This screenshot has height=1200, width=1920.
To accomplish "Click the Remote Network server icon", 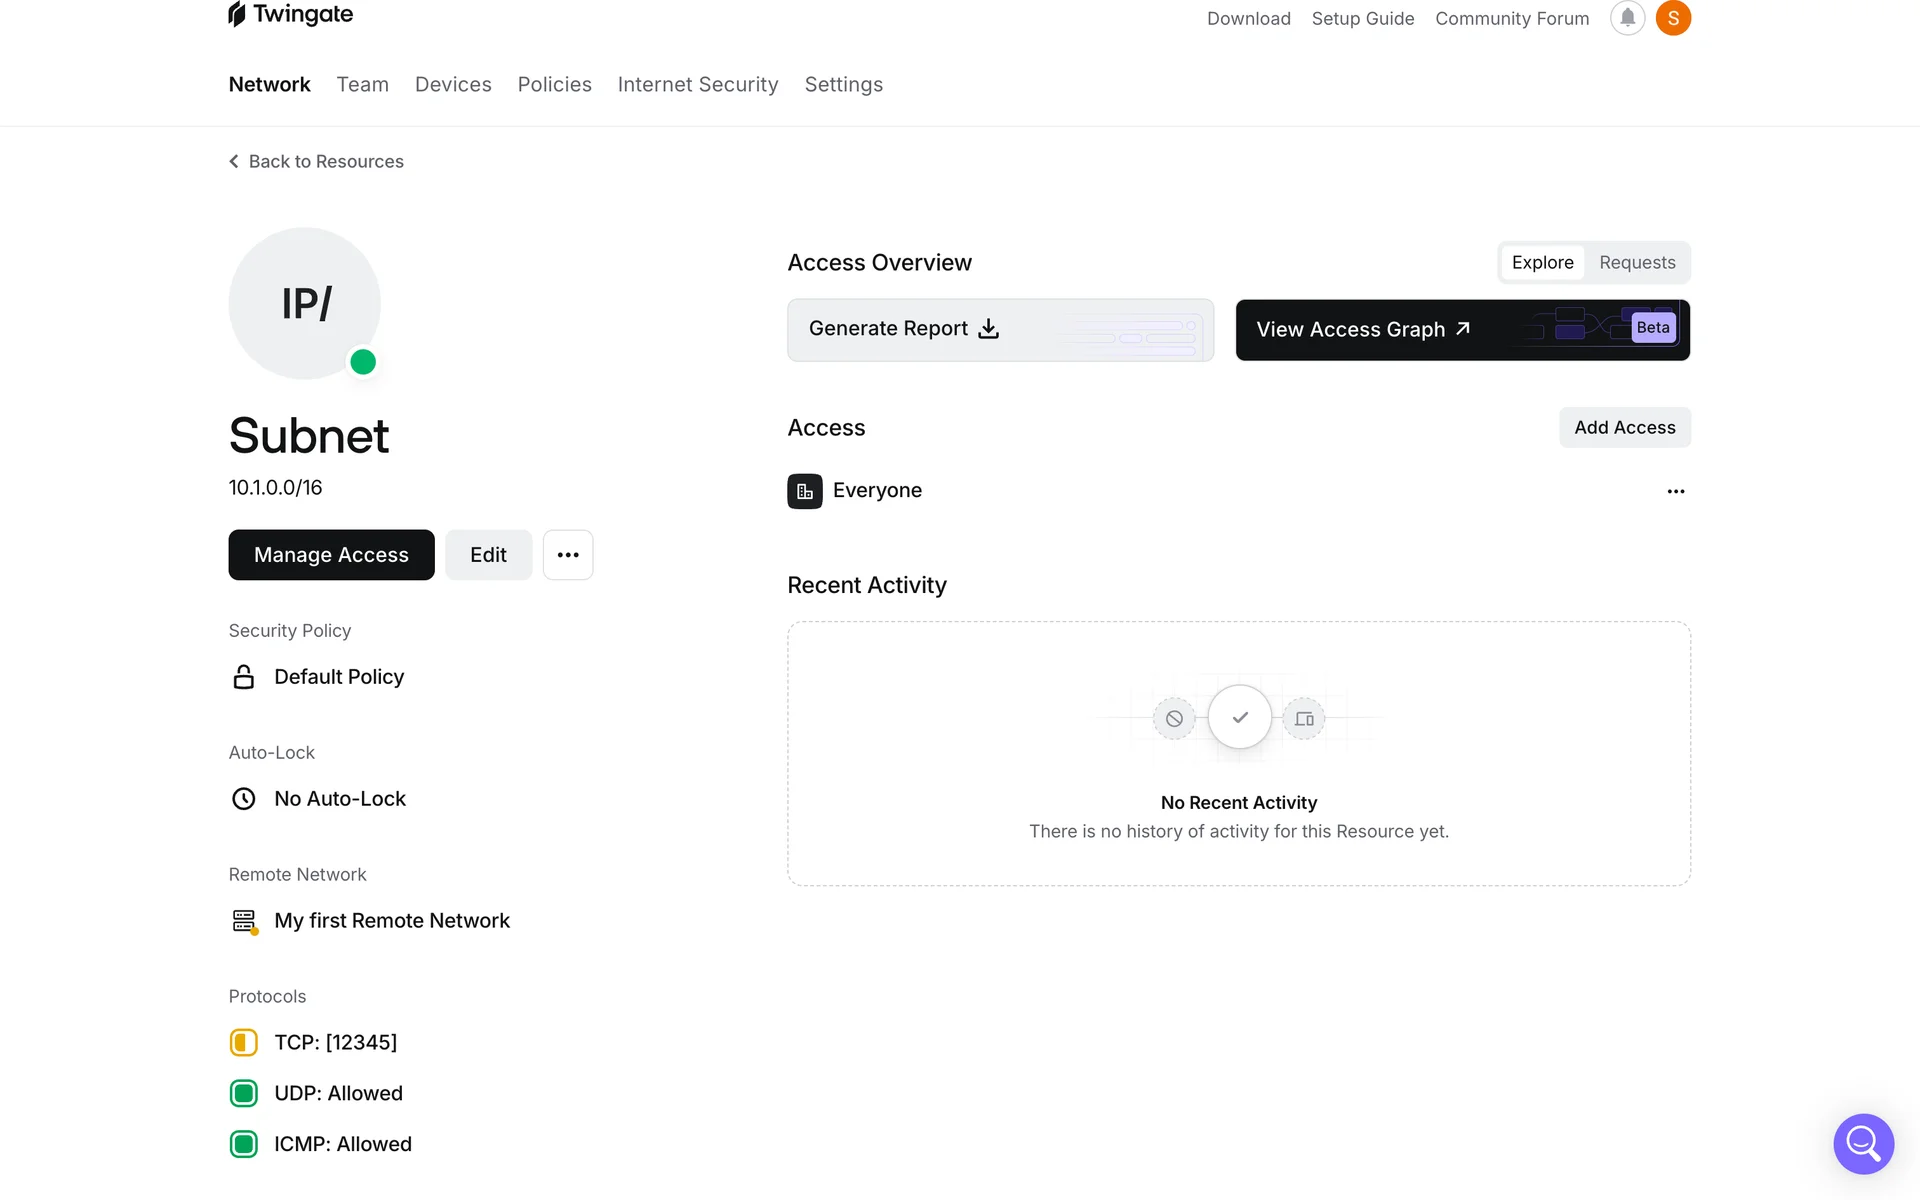I will tap(244, 921).
